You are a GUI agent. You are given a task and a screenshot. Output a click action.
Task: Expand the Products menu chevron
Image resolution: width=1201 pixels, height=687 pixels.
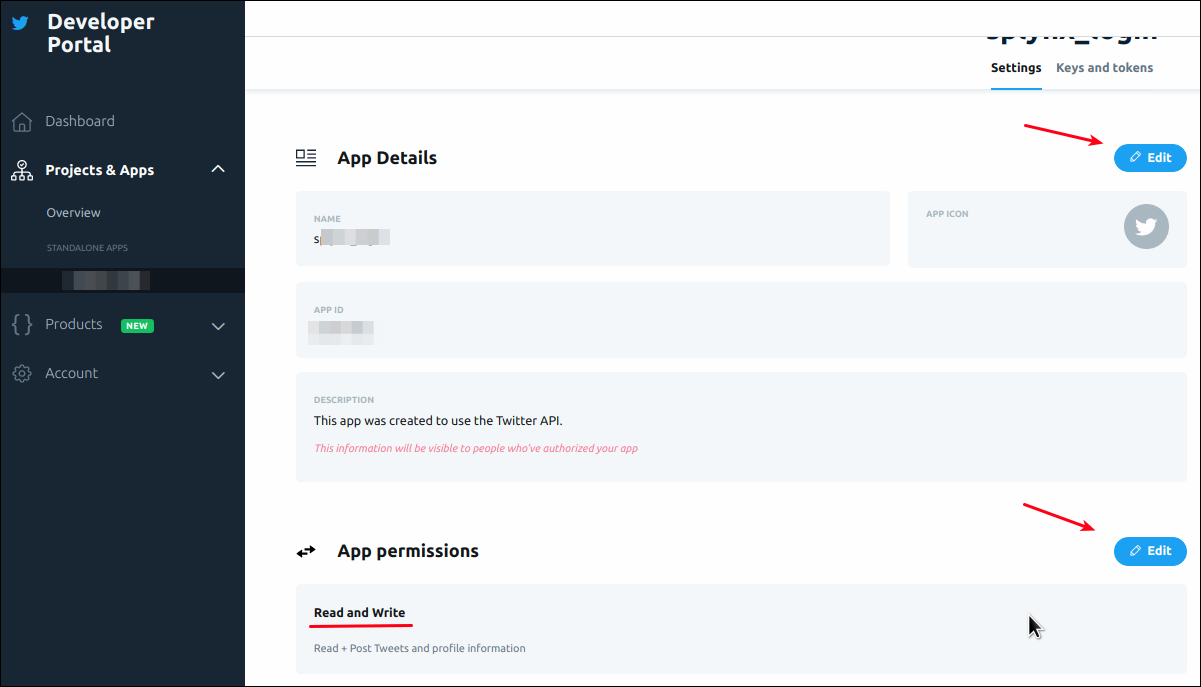219,326
